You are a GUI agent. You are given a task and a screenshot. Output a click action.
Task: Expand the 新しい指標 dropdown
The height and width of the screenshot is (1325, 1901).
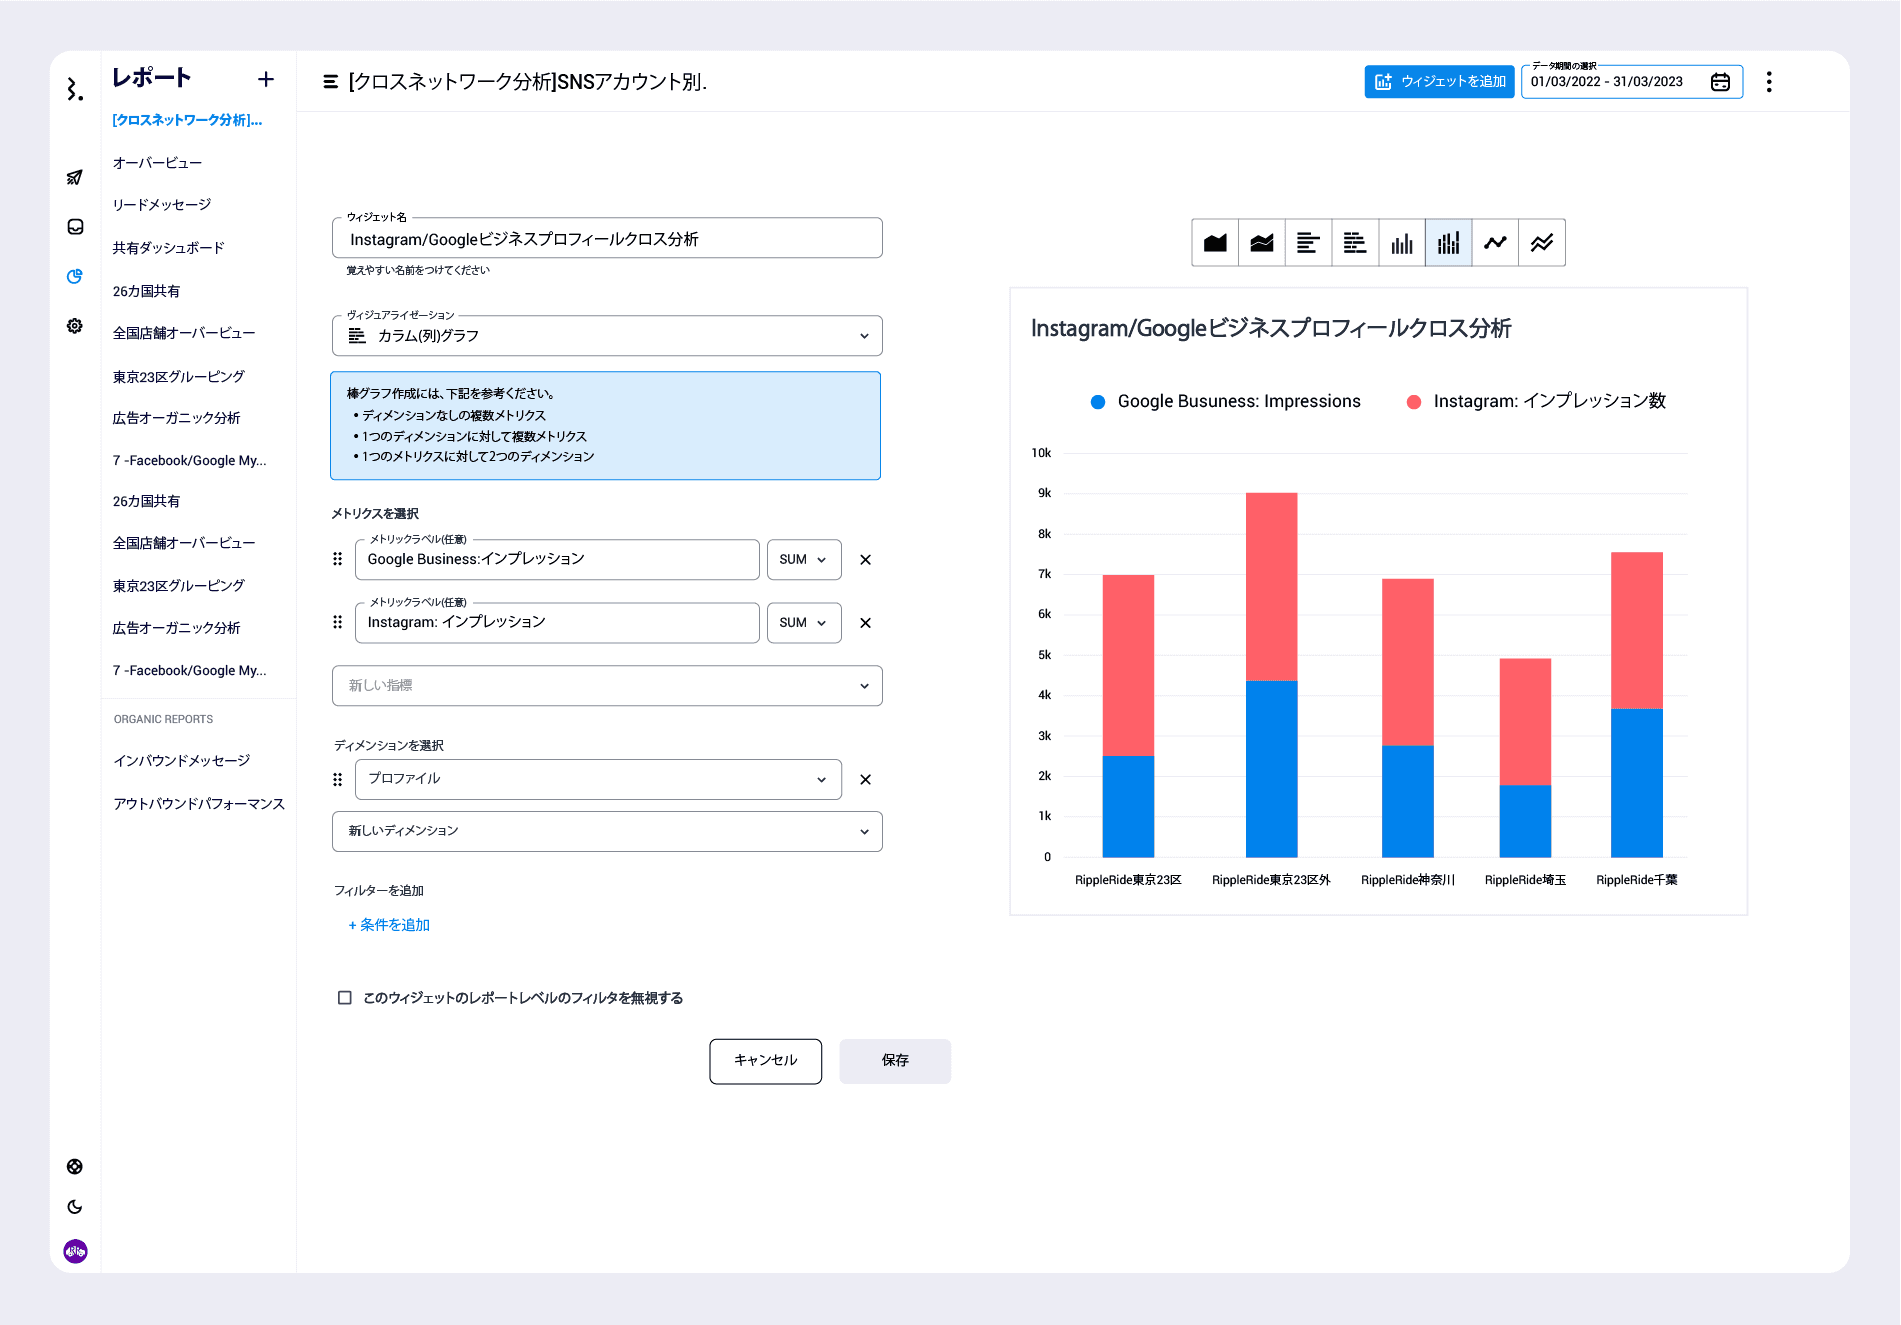(607, 686)
